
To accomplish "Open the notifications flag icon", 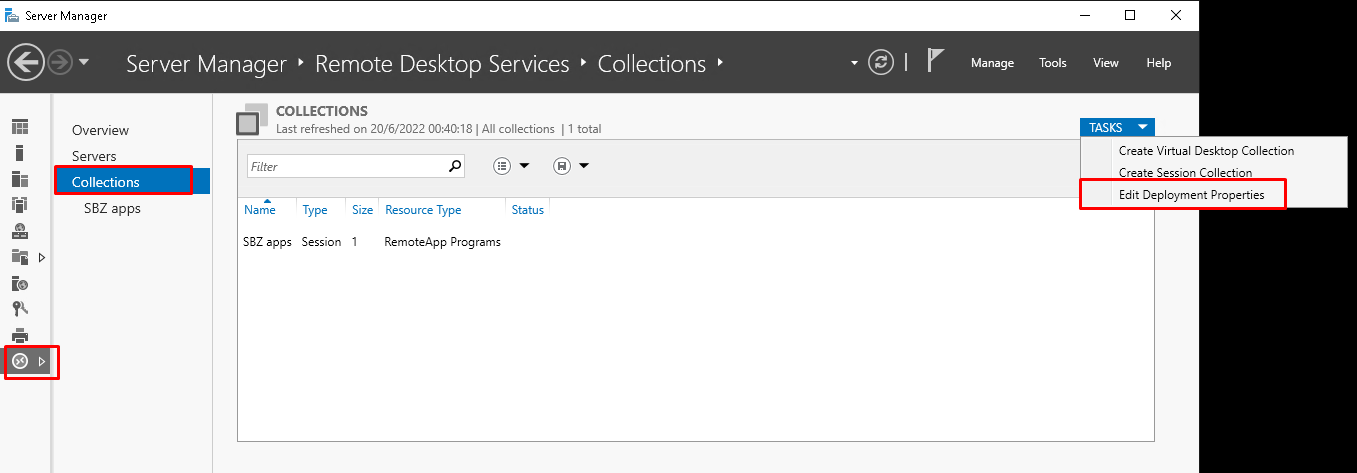I will pyautogui.click(x=935, y=62).
